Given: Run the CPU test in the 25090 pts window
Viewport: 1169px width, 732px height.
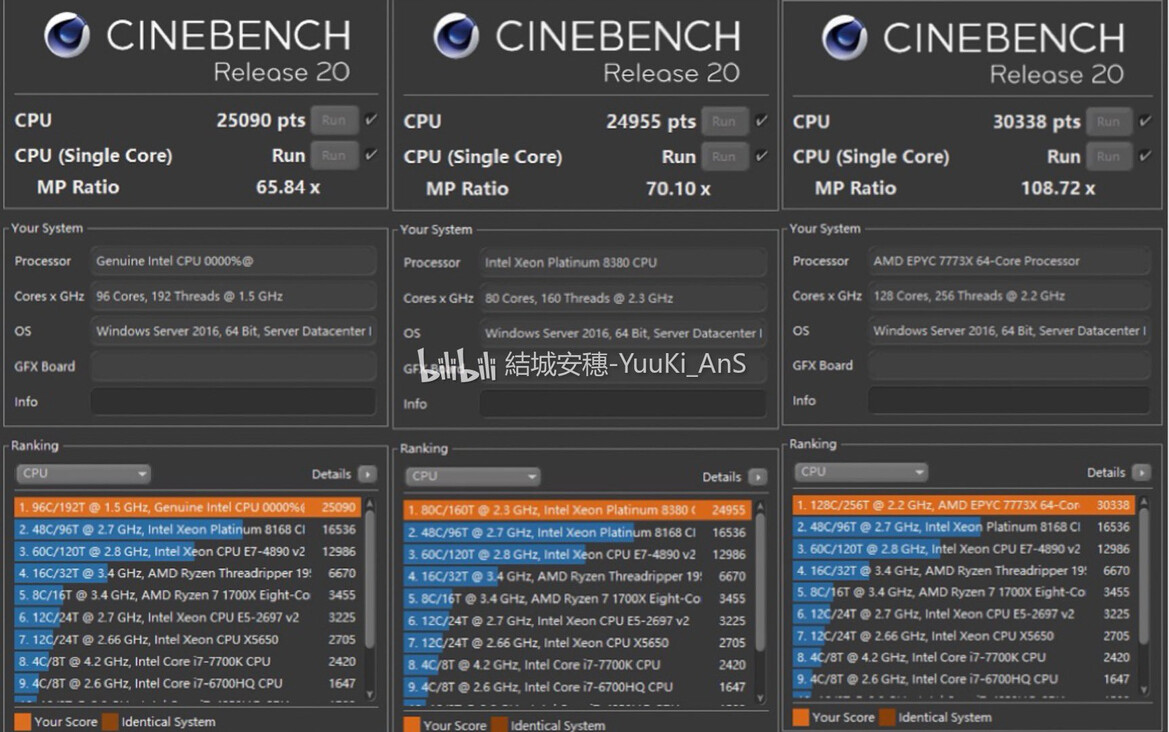Looking at the screenshot, I should tap(334, 120).
